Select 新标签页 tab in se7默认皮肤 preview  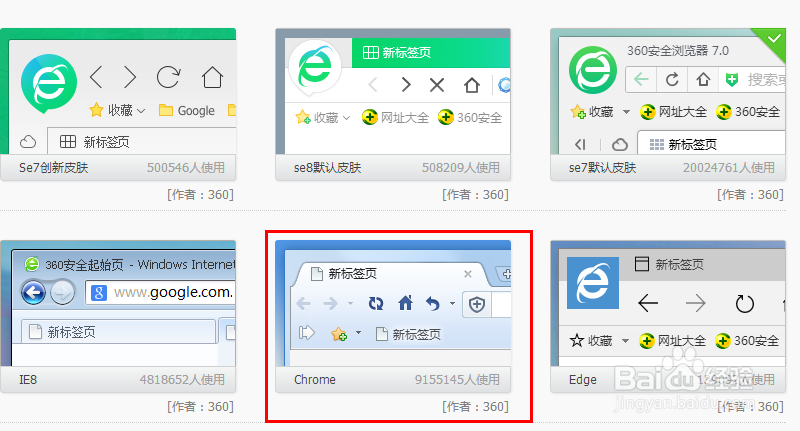(711, 144)
